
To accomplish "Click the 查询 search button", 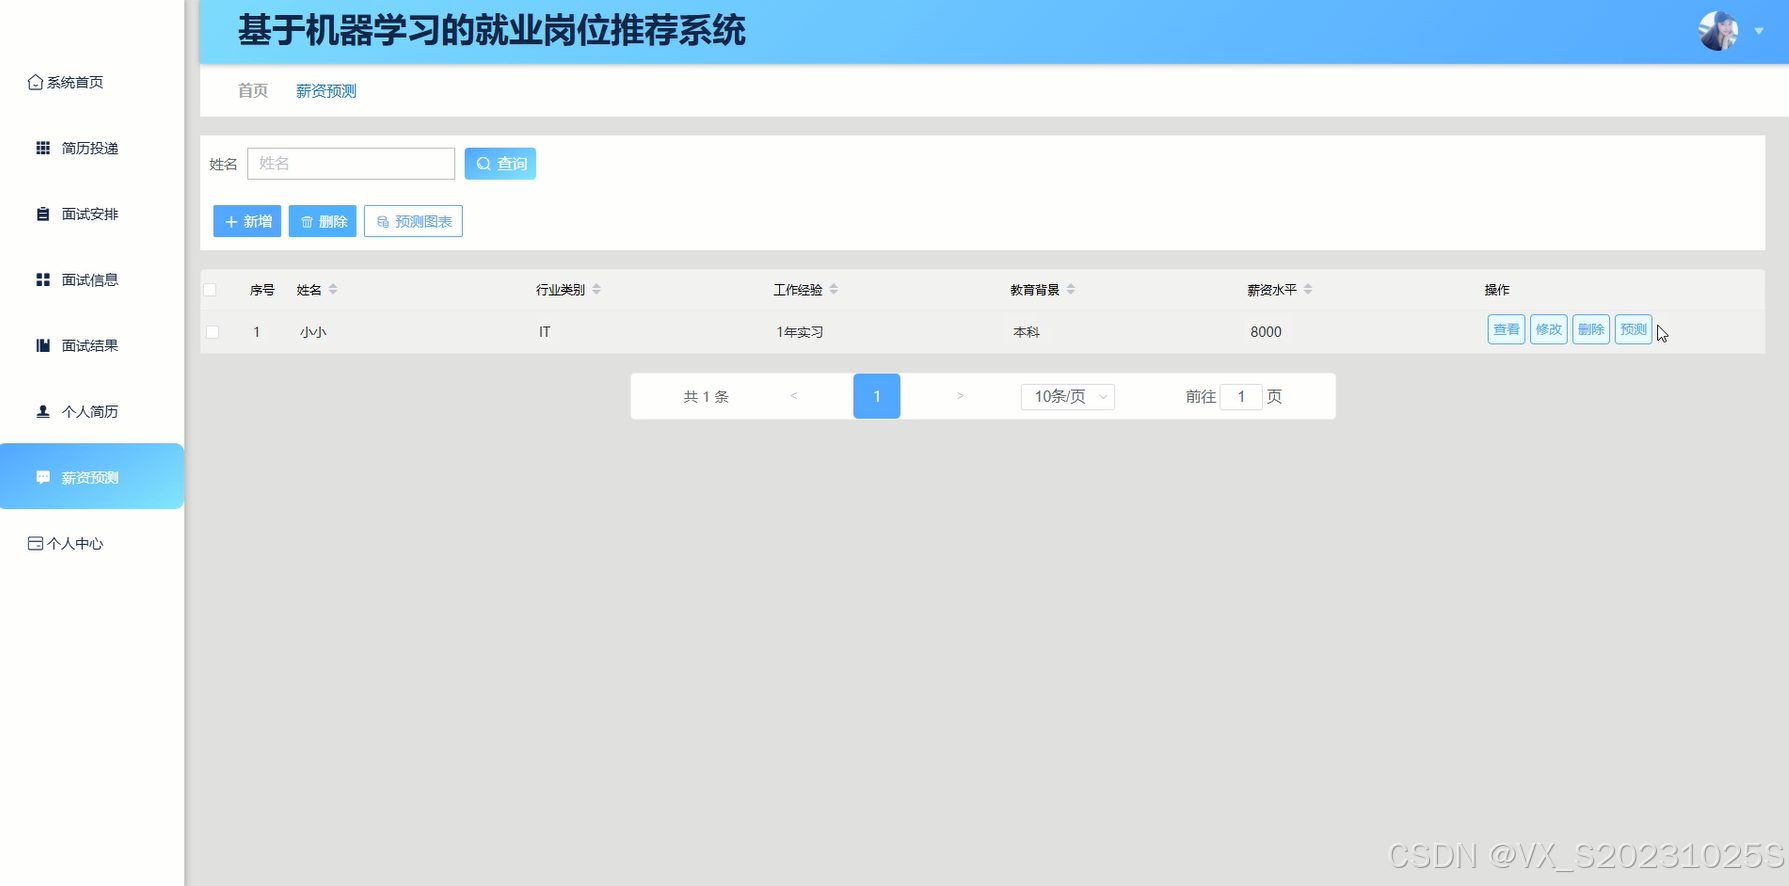I will (500, 164).
